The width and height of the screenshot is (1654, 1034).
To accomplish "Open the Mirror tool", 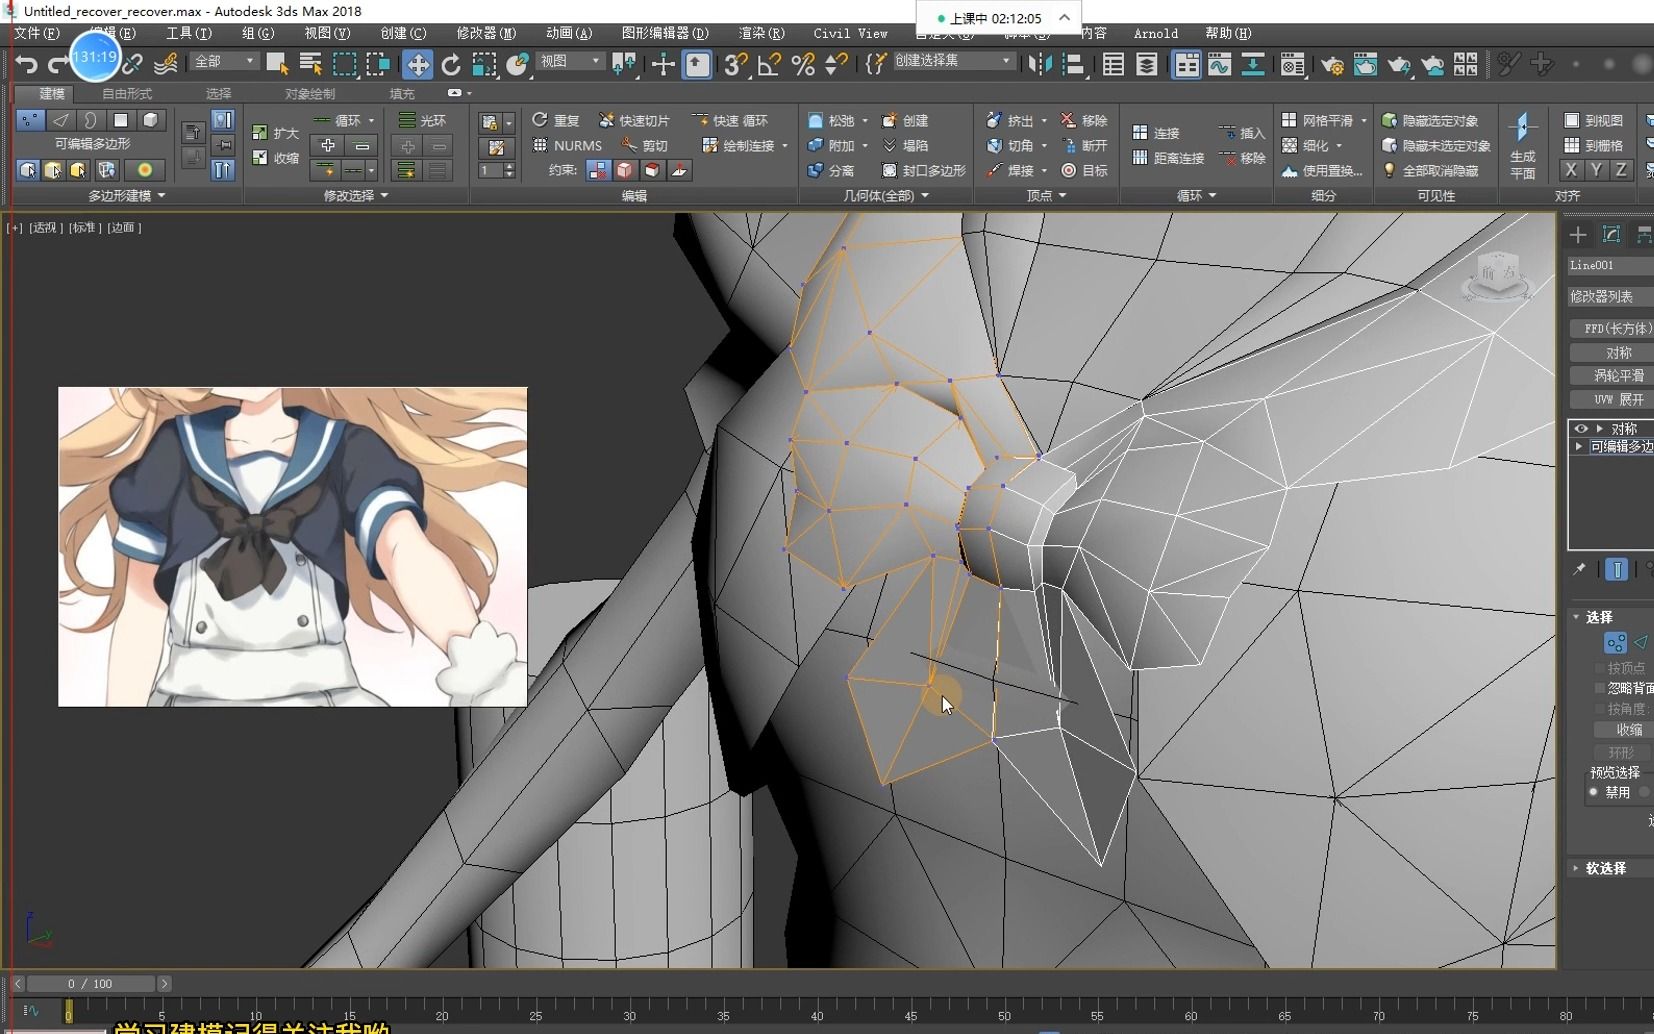I will [1039, 65].
